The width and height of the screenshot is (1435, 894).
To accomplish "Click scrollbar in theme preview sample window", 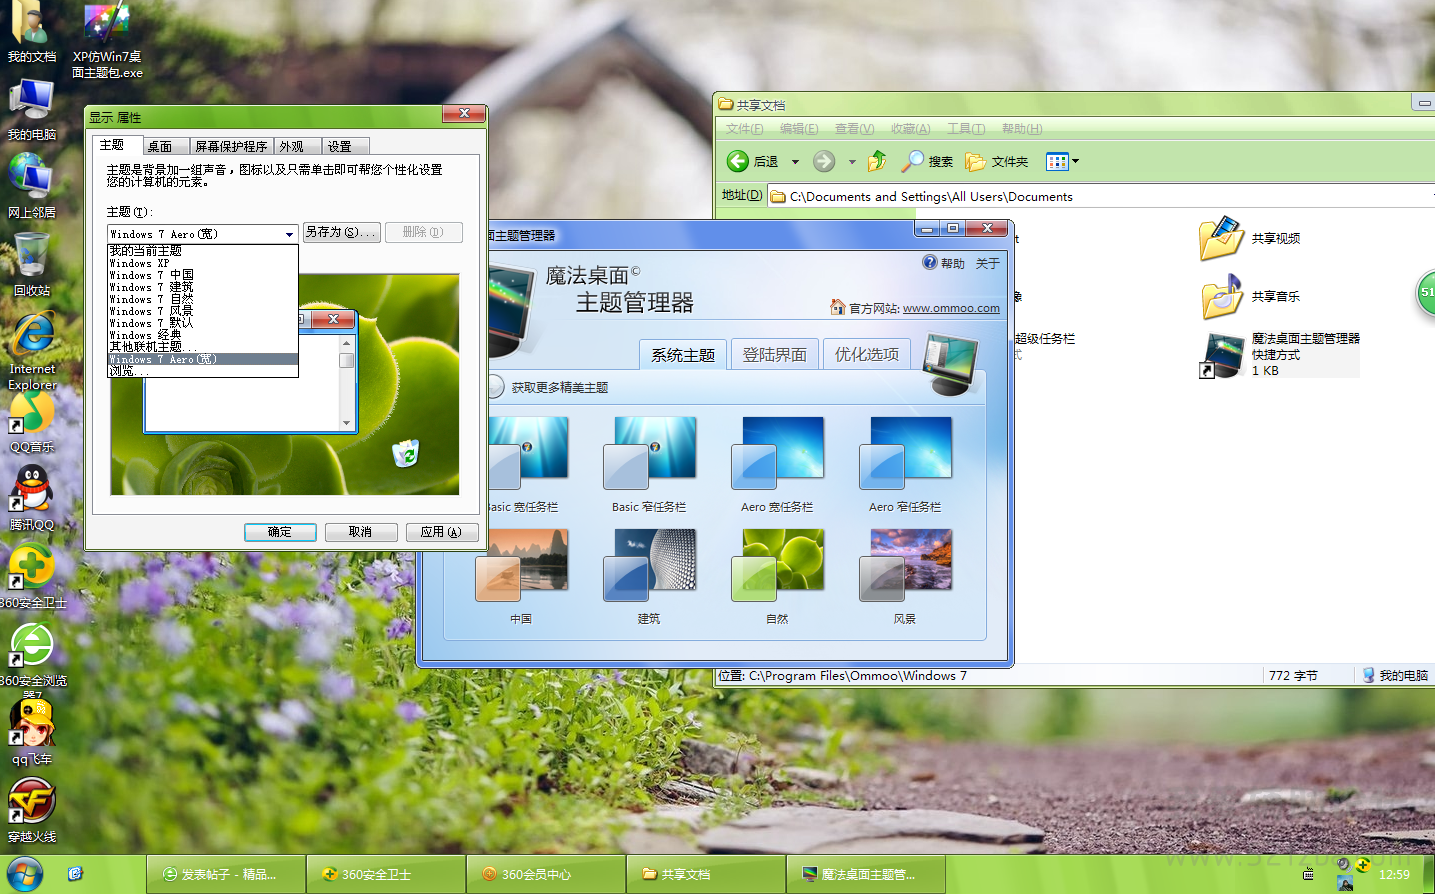I will click(x=347, y=382).
